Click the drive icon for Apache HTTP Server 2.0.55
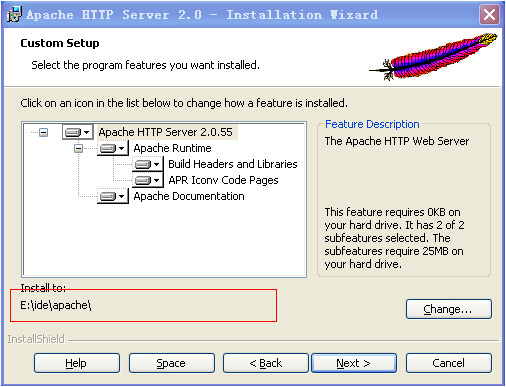 pyautogui.click(x=73, y=132)
